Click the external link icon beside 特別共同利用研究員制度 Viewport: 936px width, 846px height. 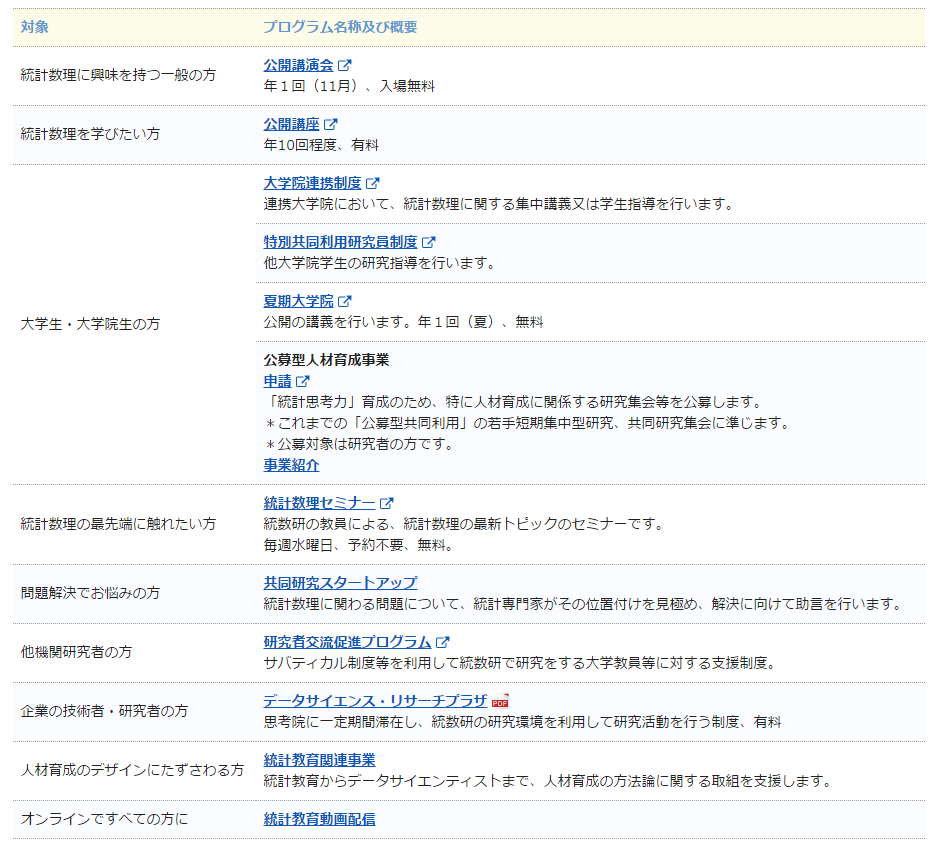point(429,242)
